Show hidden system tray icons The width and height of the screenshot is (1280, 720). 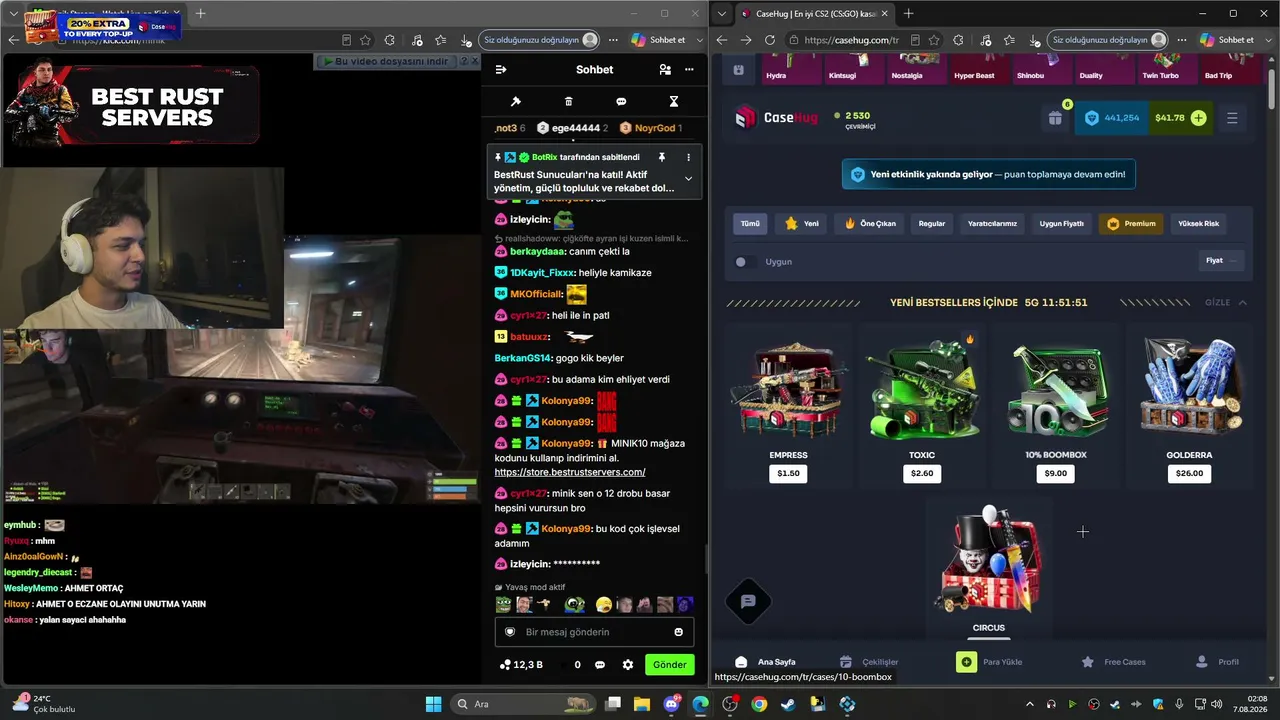pos(1031,704)
